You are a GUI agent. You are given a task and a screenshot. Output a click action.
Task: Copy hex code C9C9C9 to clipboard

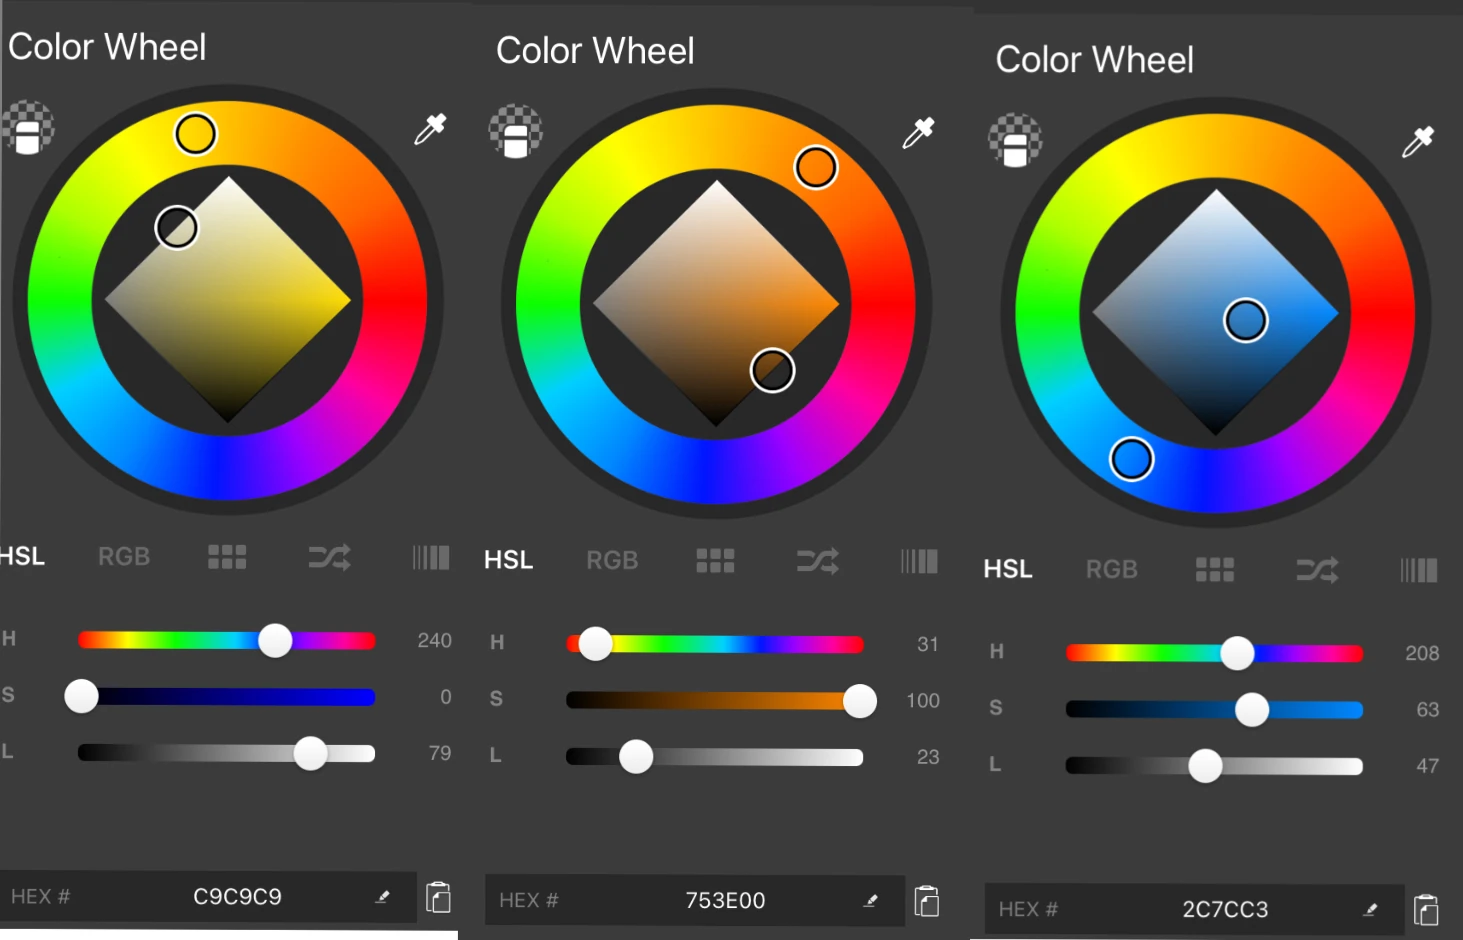click(x=438, y=897)
